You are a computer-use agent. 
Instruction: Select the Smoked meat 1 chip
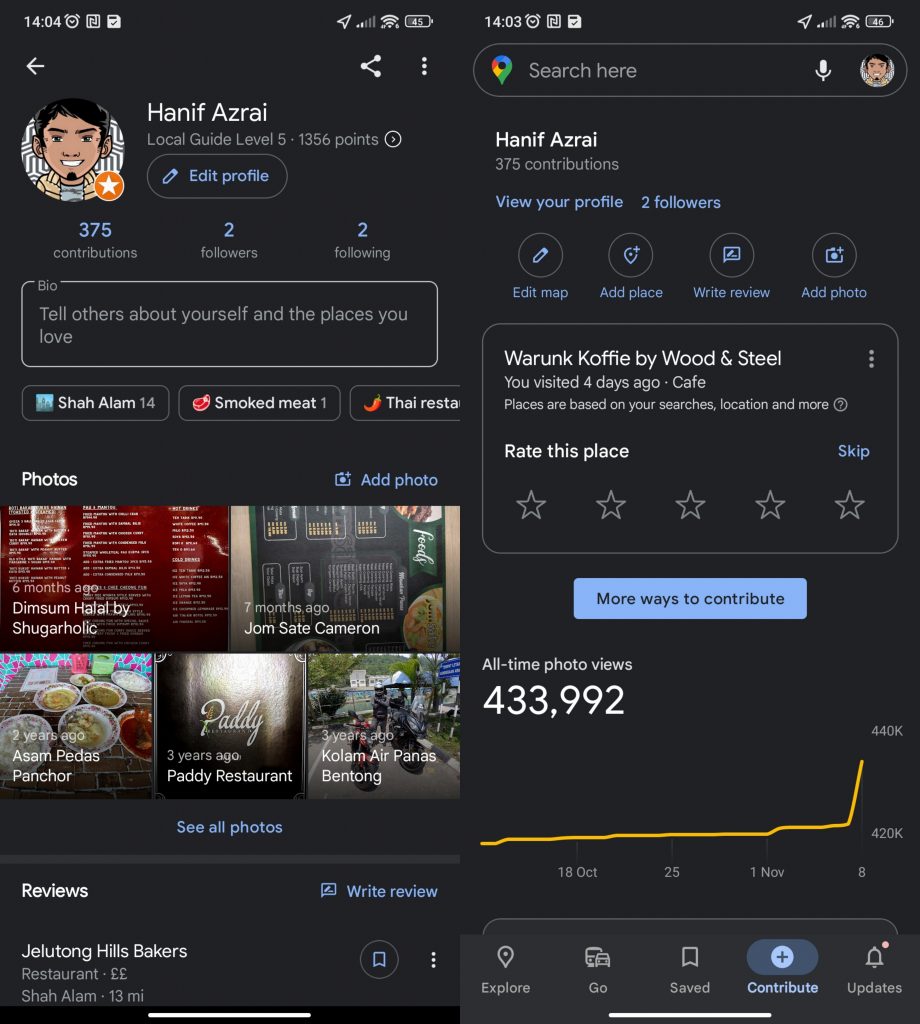(x=259, y=403)
